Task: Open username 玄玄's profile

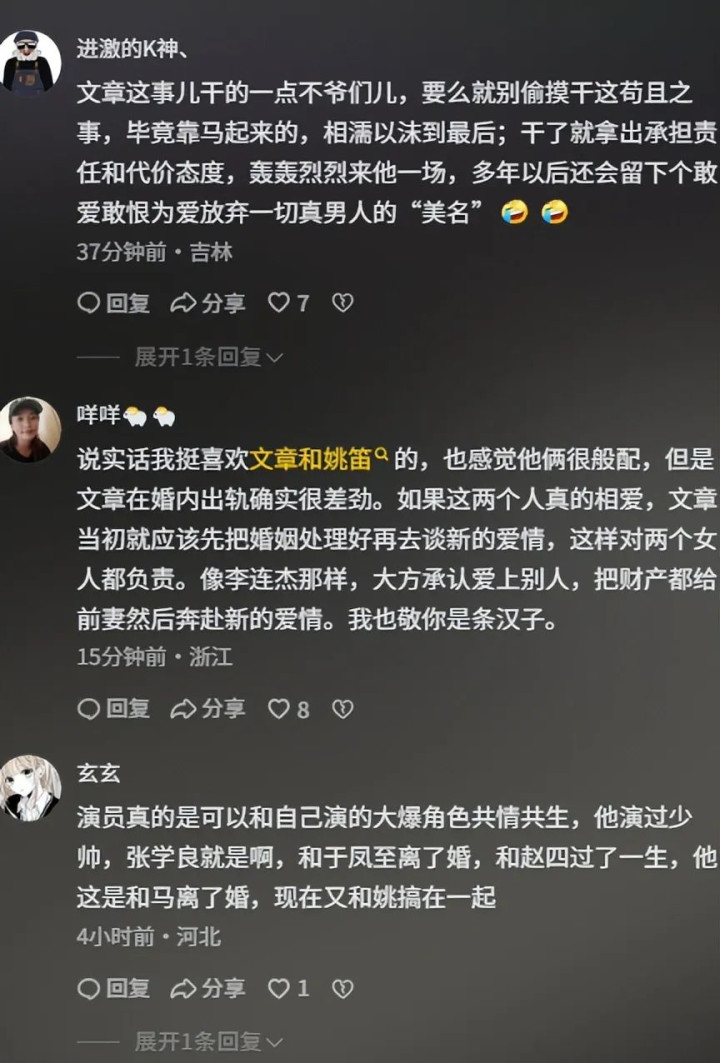Action: click(x=99, y=773)
